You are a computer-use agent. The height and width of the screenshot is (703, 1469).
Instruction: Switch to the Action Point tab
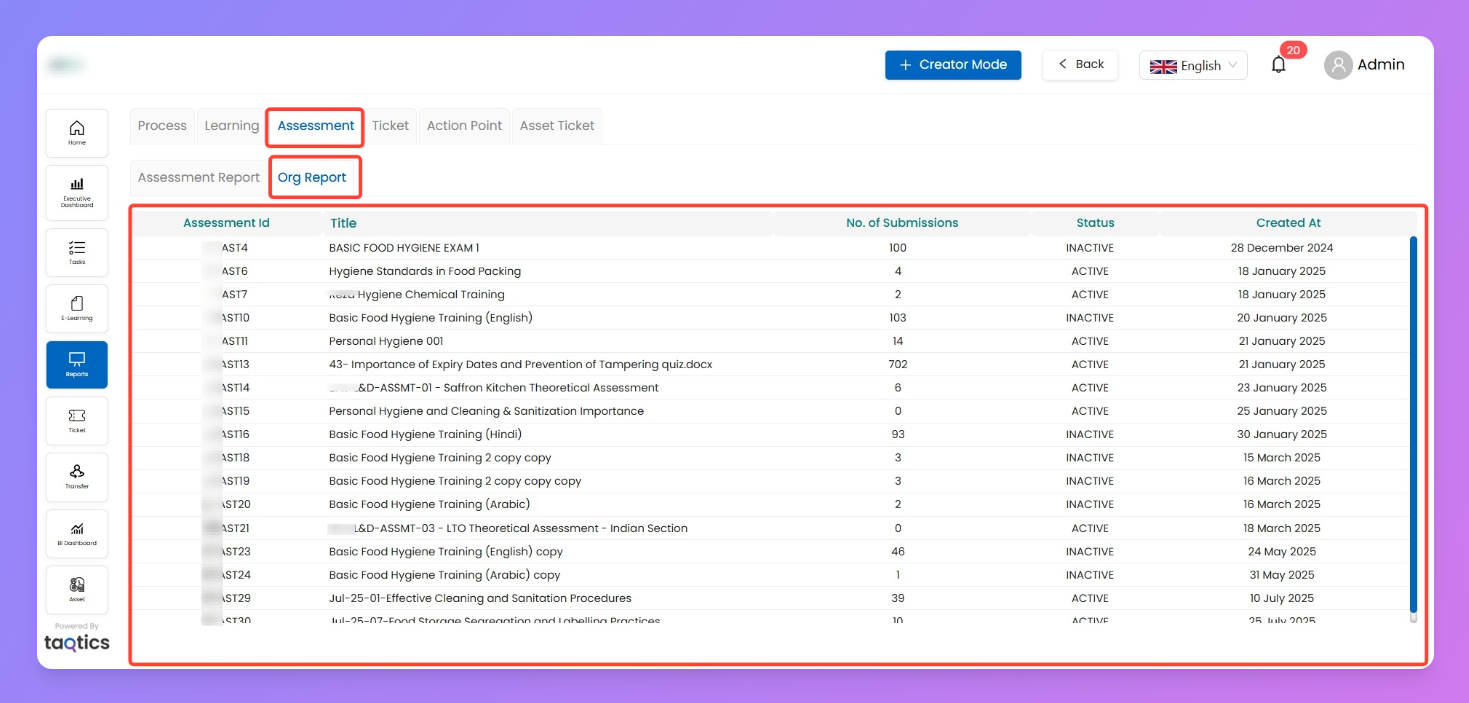pyautogui.click(x=464, y=126)
